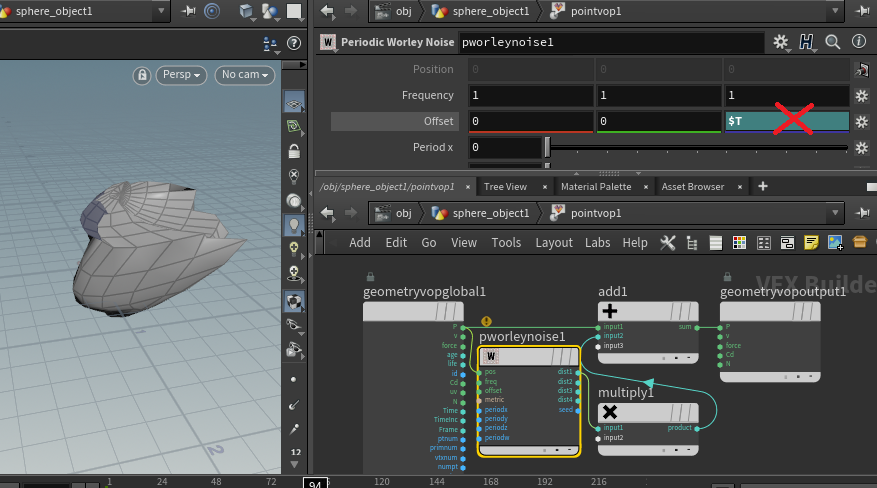This screenshot has width=877, height=488.
Task: Open the Layout menu in network editor
Action: point(554,243)
